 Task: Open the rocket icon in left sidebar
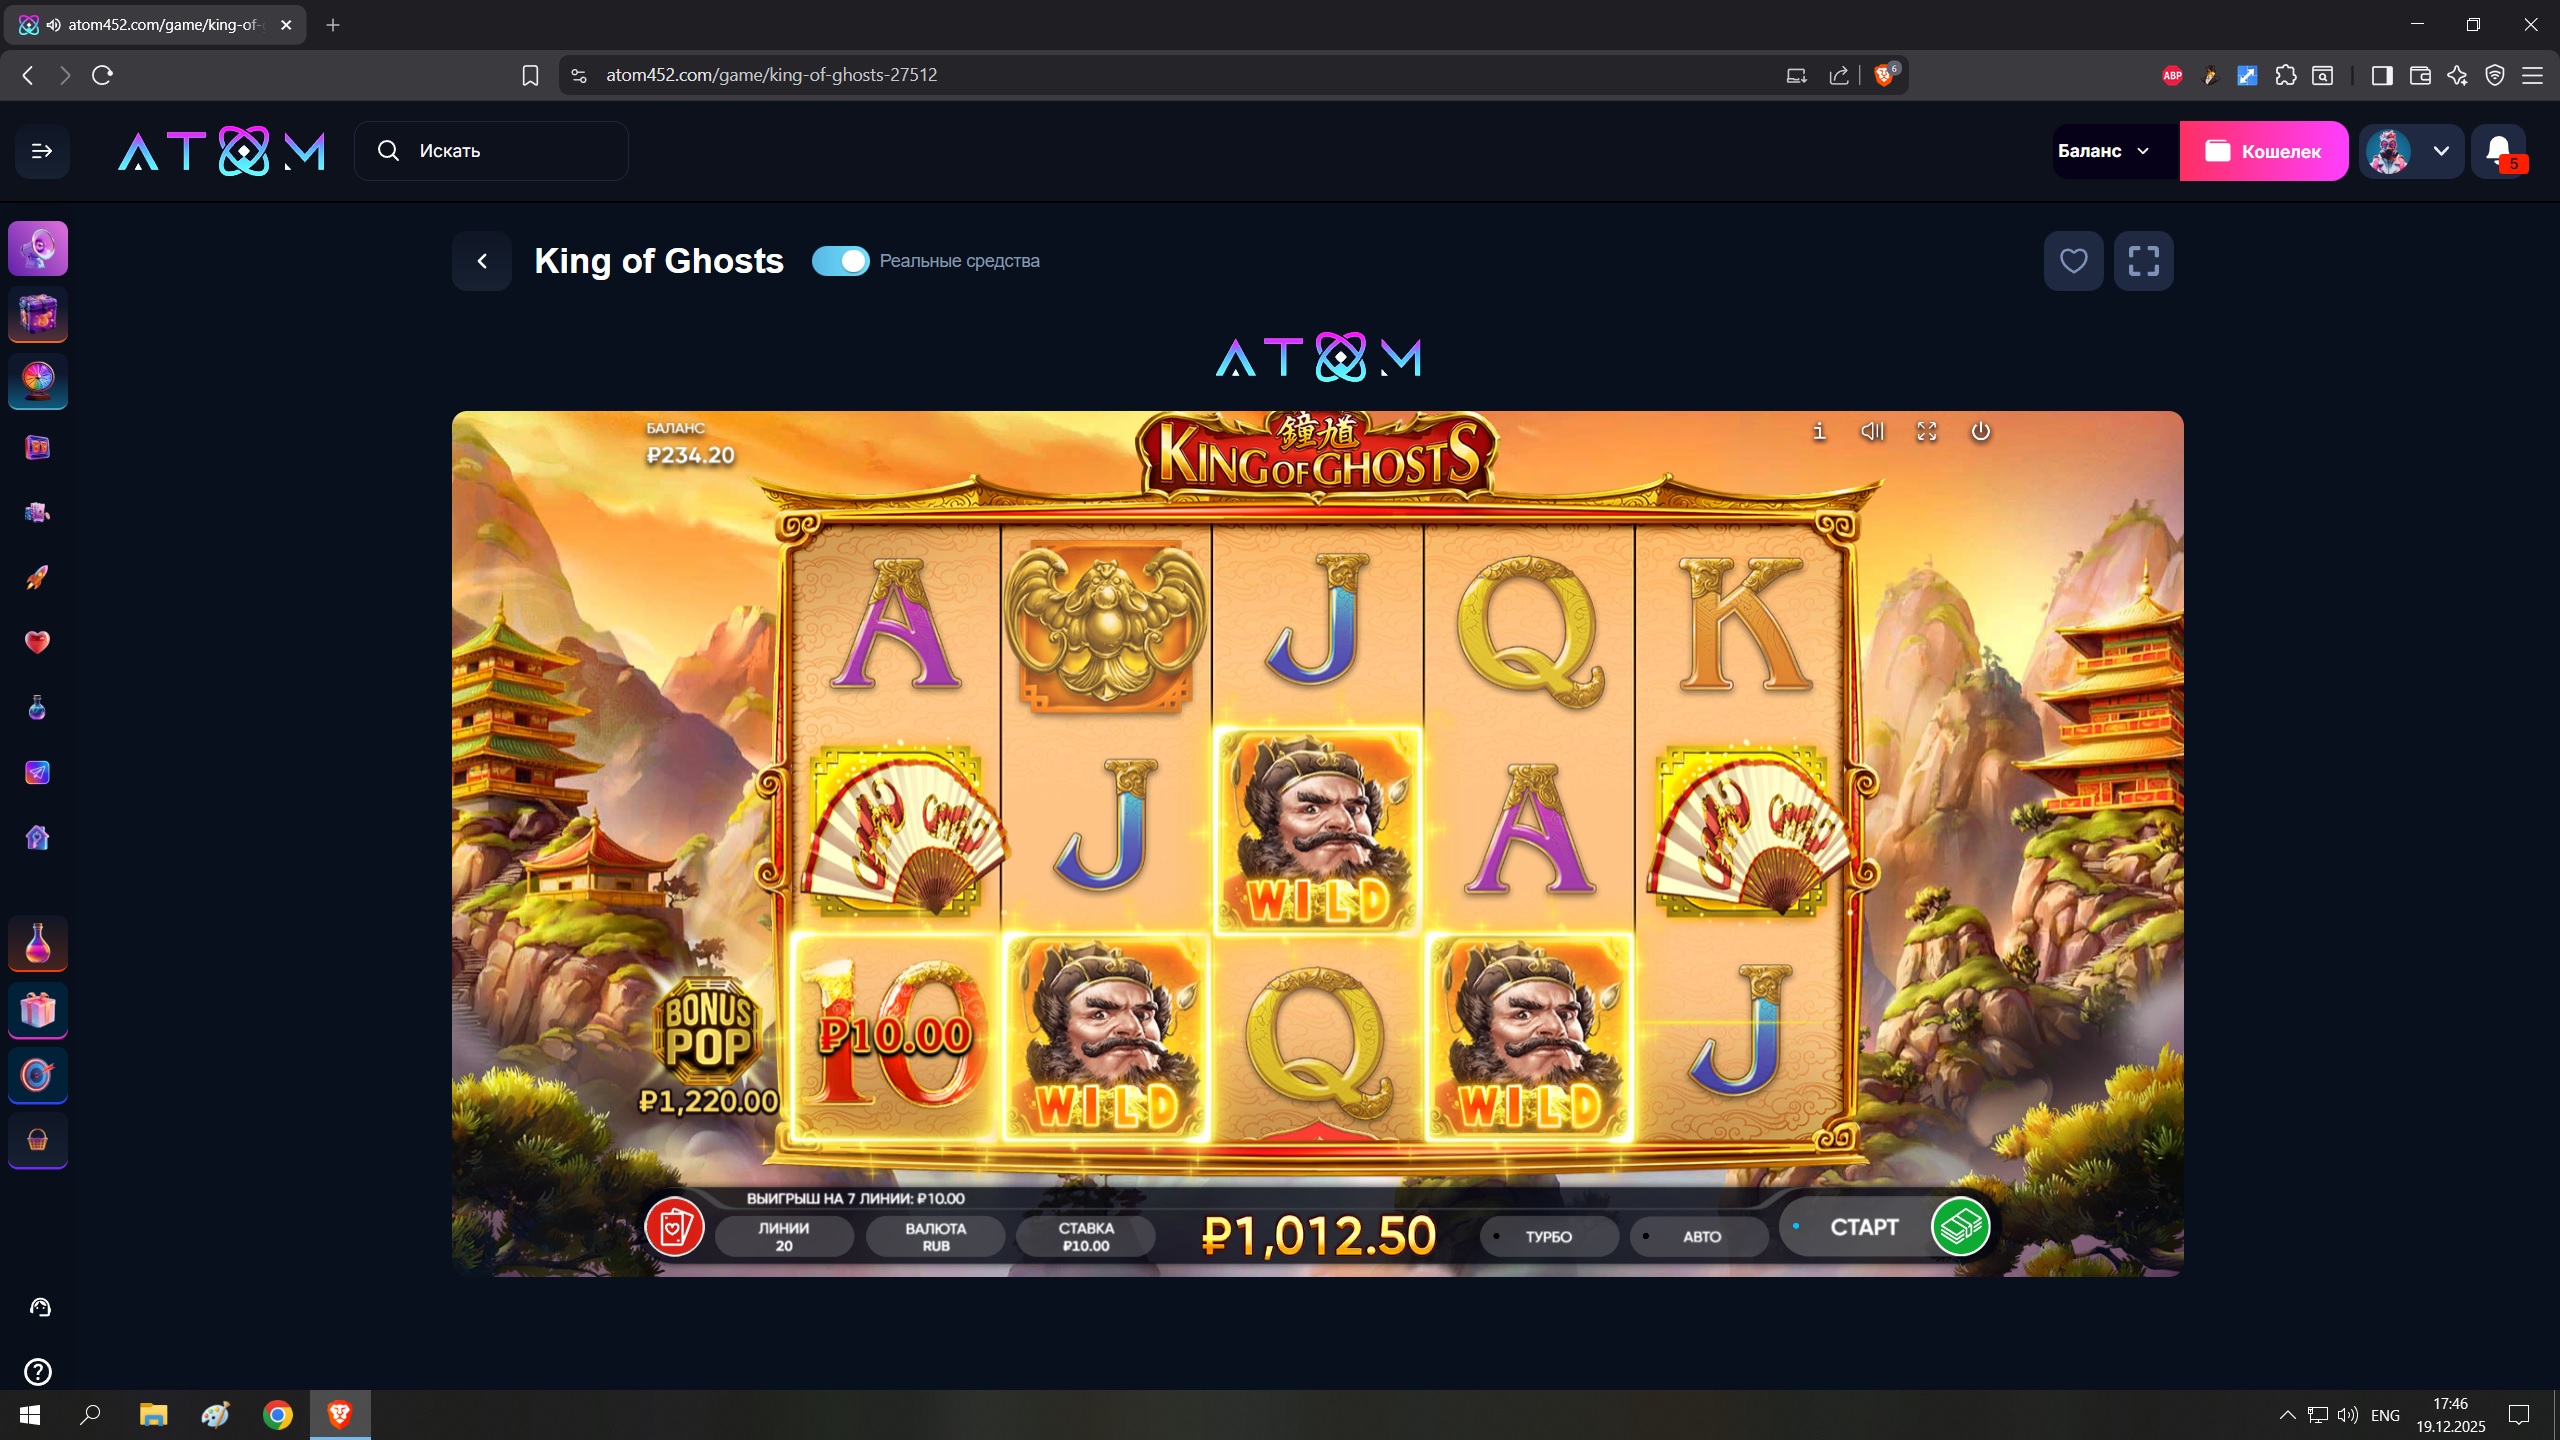point(37,577)
